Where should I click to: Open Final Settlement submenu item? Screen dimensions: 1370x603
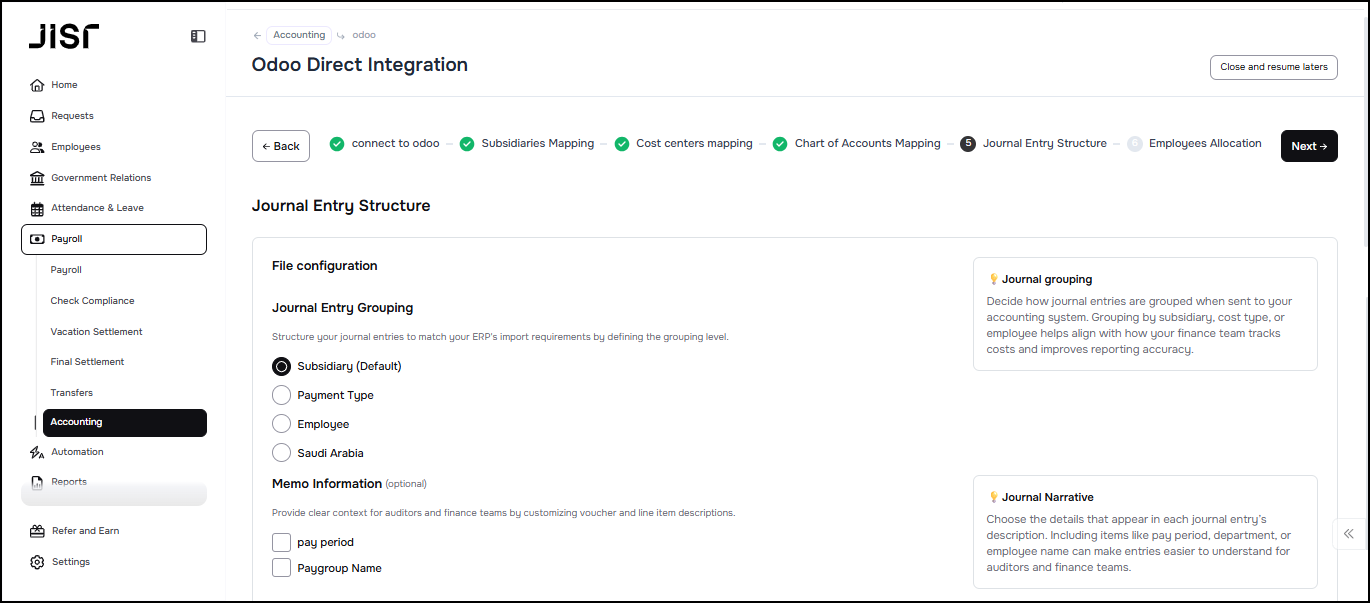pyautogui.click(x=87, y=362)
